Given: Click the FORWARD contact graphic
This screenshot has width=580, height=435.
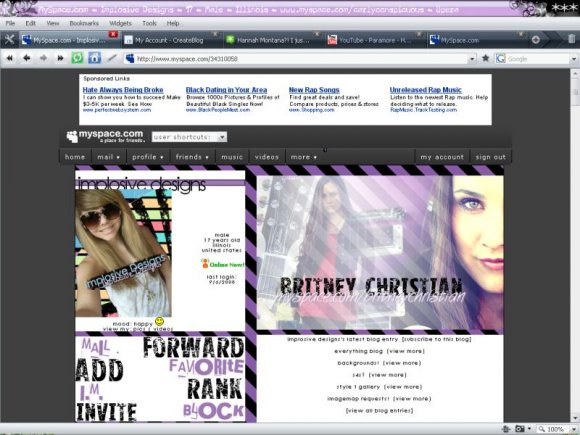Looking at the screenshot, I should pyautogui.click(x=194, y=348).
